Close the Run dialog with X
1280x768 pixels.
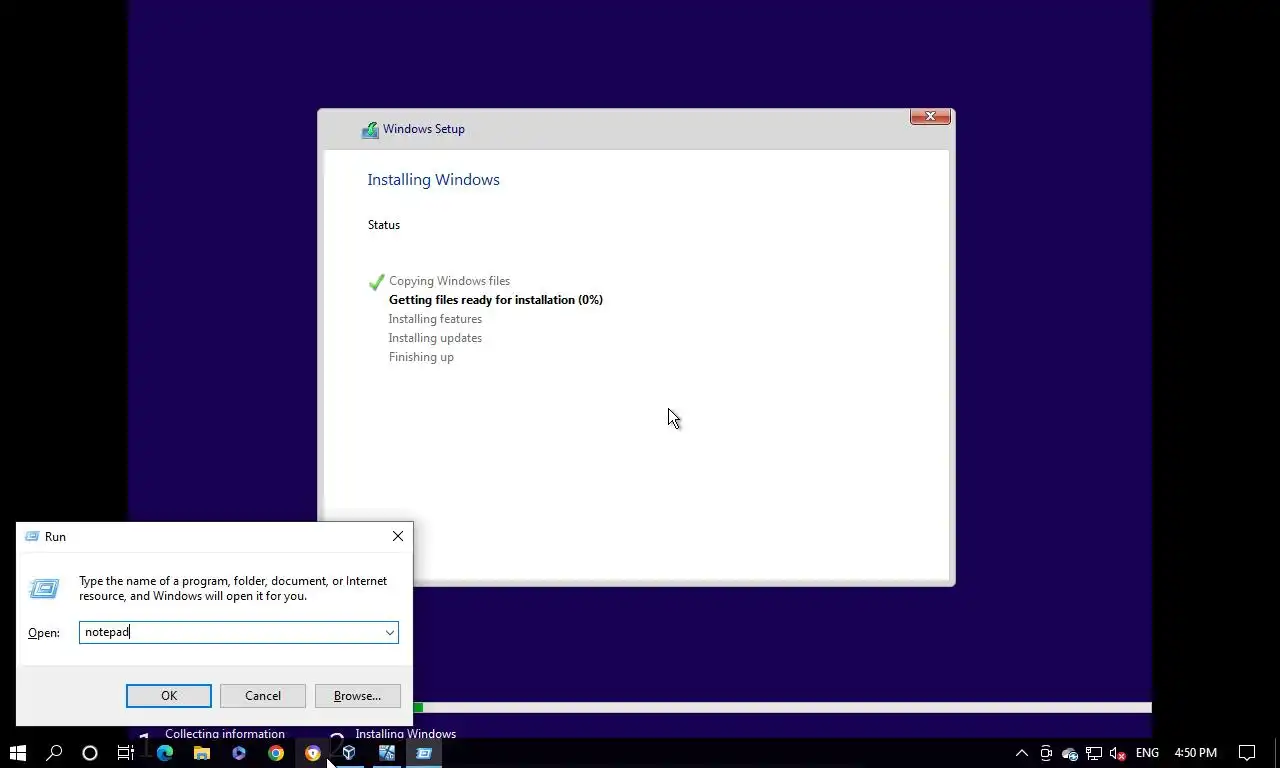398,536
